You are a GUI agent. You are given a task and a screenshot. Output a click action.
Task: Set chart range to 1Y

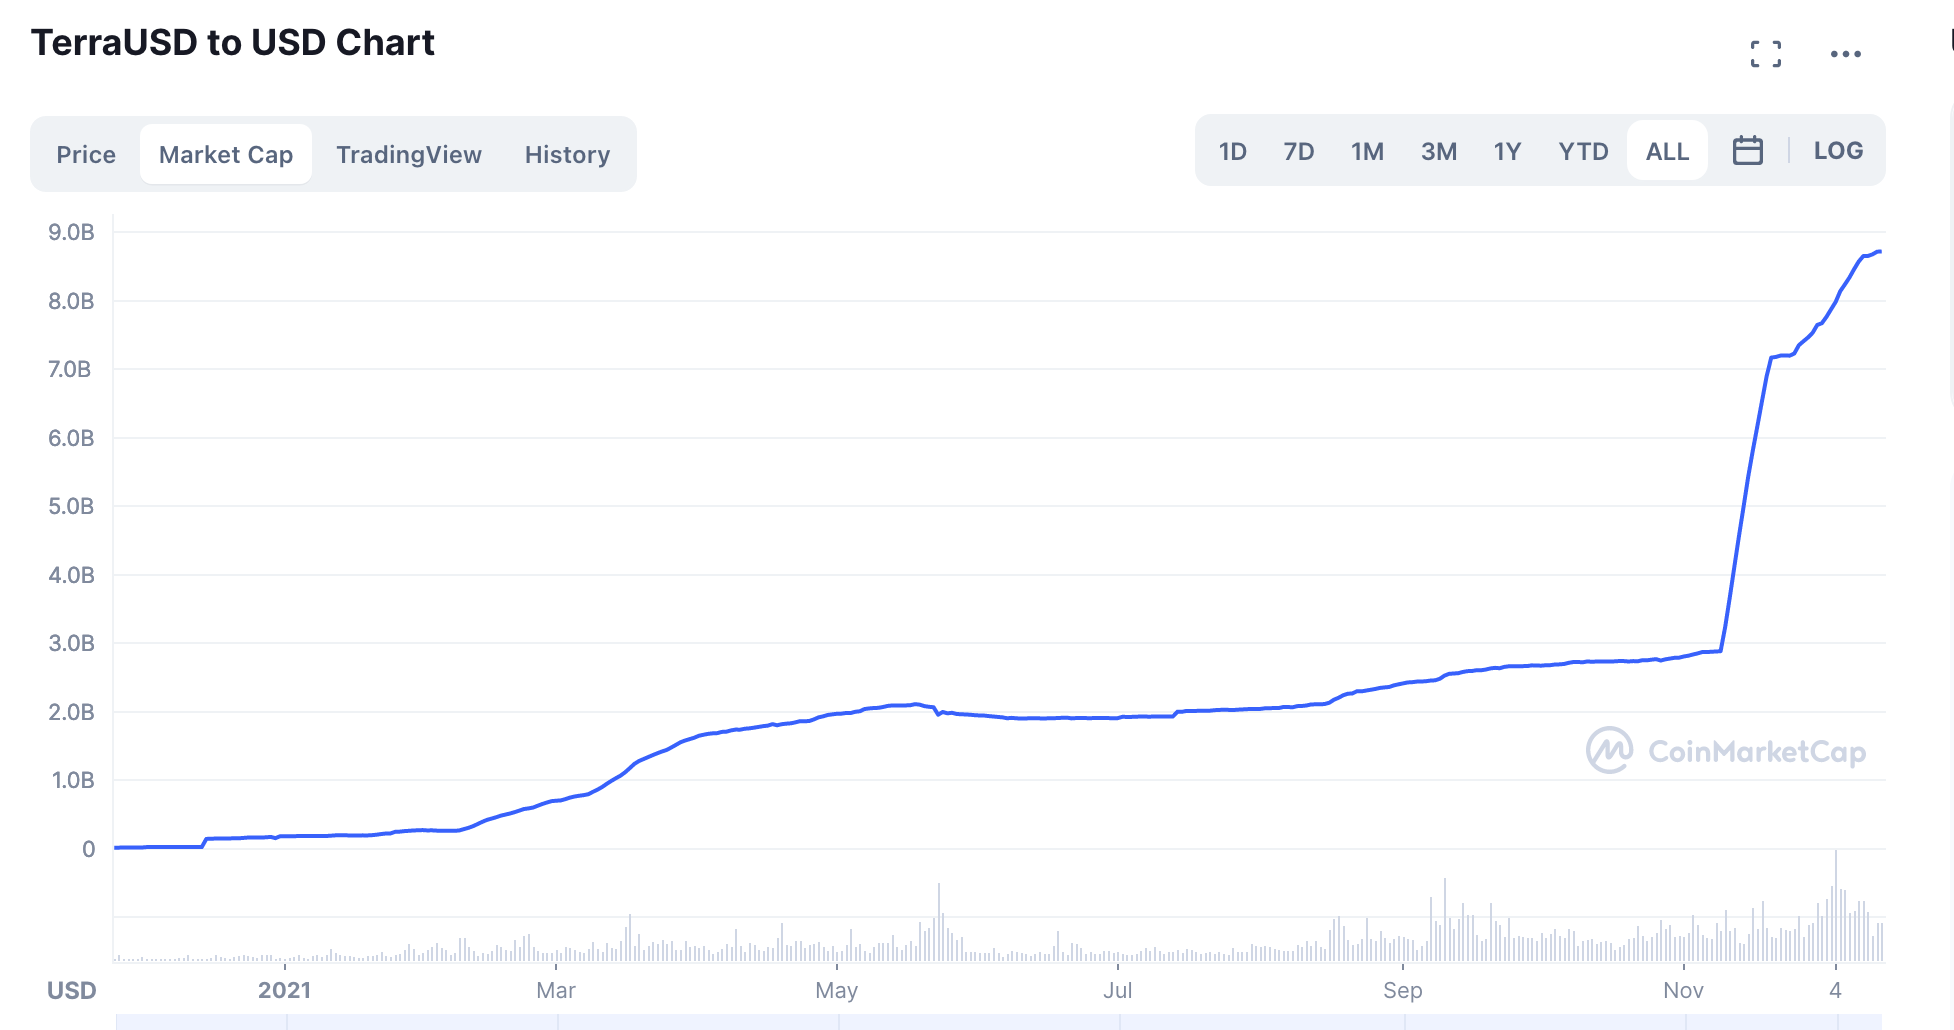(1507, 151)
